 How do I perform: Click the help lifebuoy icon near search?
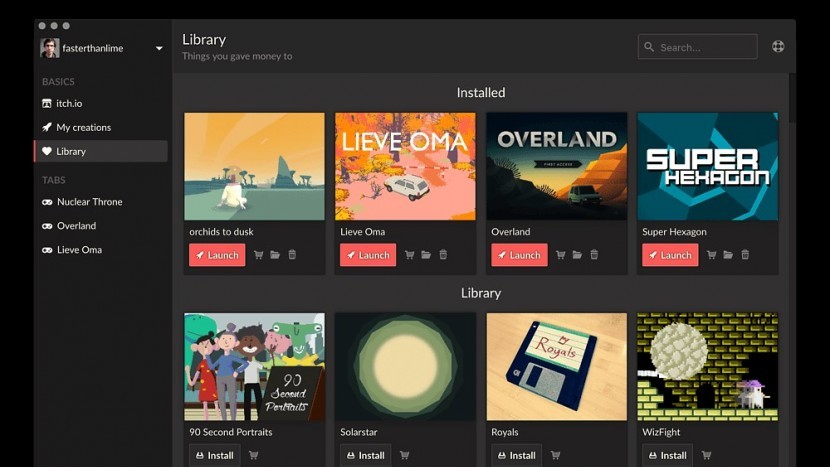(778, 47)
